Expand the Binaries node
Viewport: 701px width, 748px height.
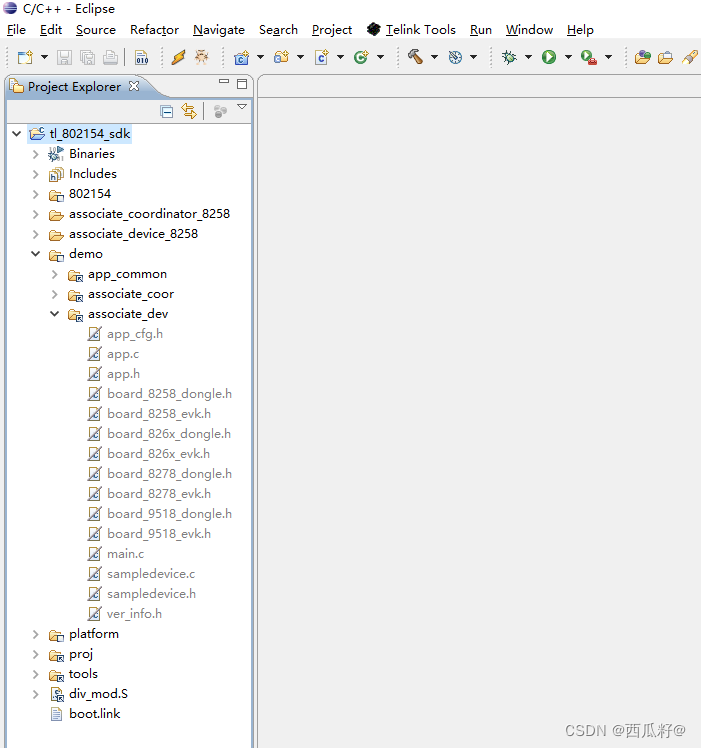(35, 154)
